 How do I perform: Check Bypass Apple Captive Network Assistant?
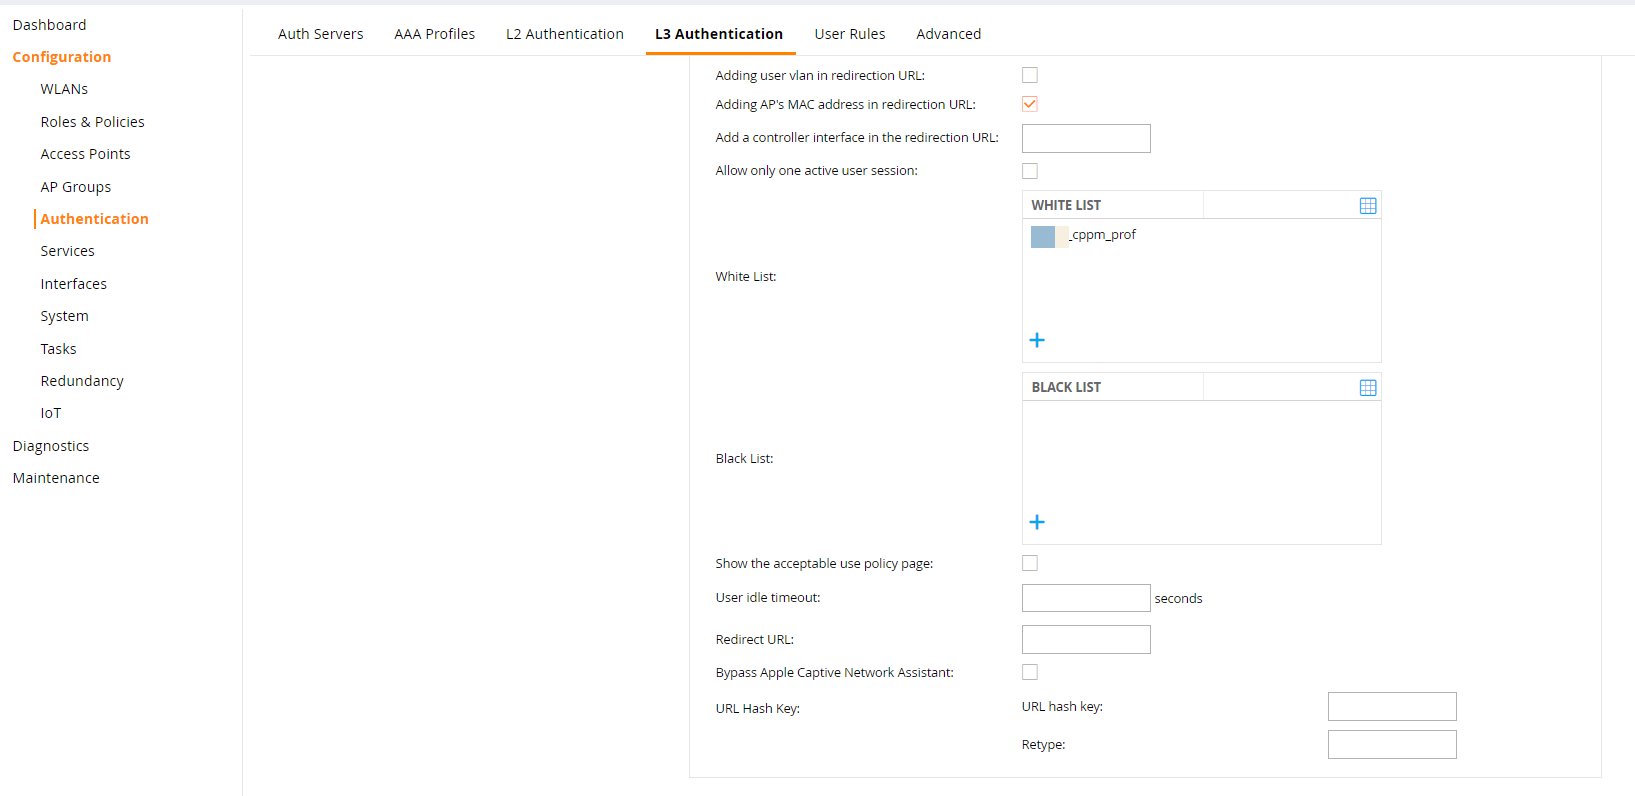pyautogui.click(x=1030, y=673)
